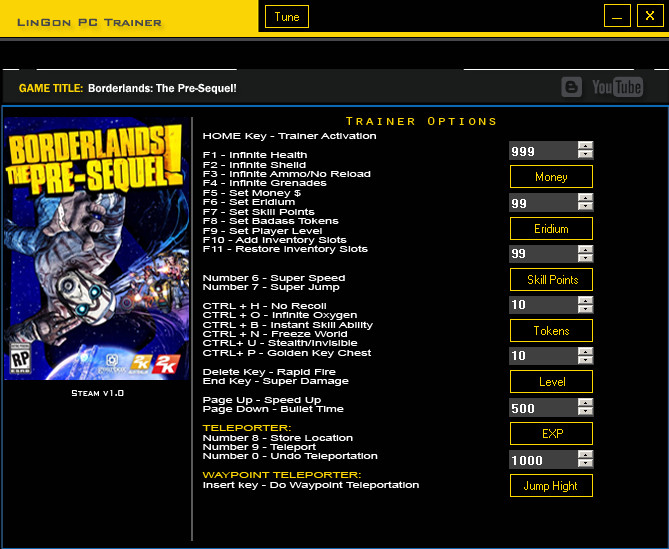Increase the money value 999 with up arrow
The height and width of the screenshot is (549, 669).
(585, 145)
